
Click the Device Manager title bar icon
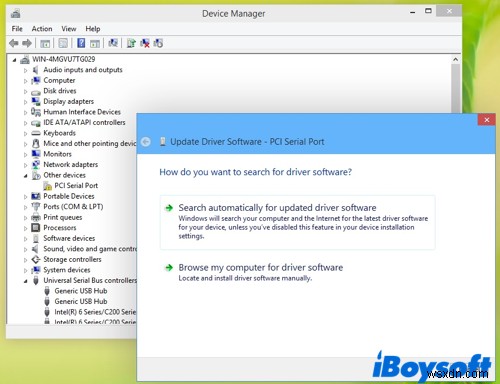coord(15,13)
